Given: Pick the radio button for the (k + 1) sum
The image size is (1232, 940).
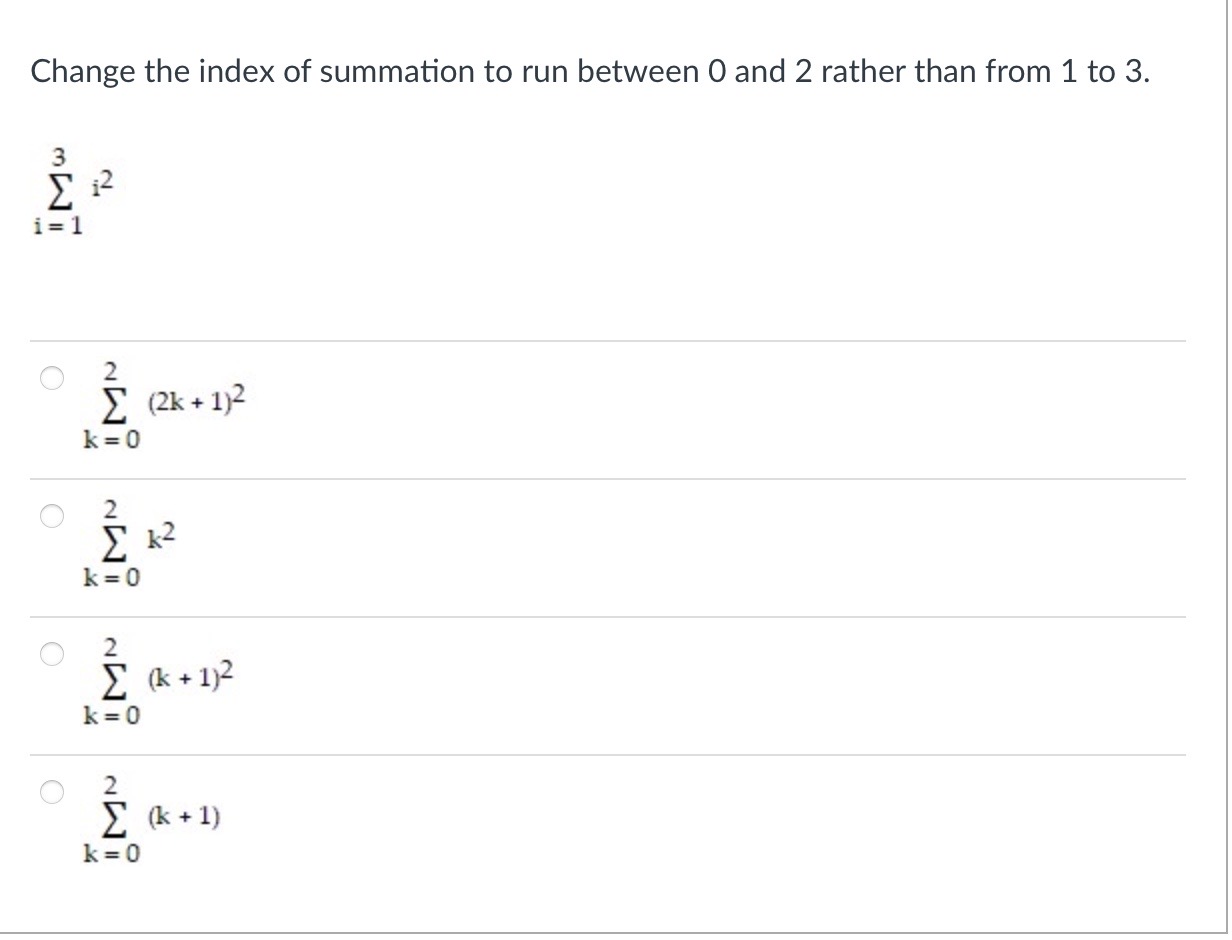Looking at the screenshot, I should tap(53, 792).
